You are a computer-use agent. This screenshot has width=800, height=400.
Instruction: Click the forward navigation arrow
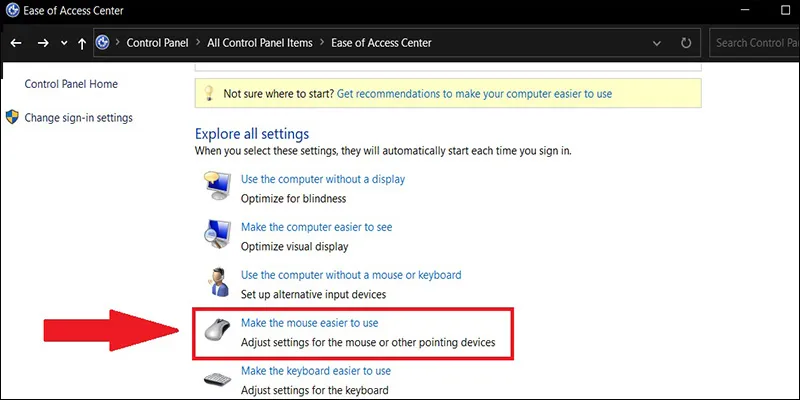click(x=42, y=43)
